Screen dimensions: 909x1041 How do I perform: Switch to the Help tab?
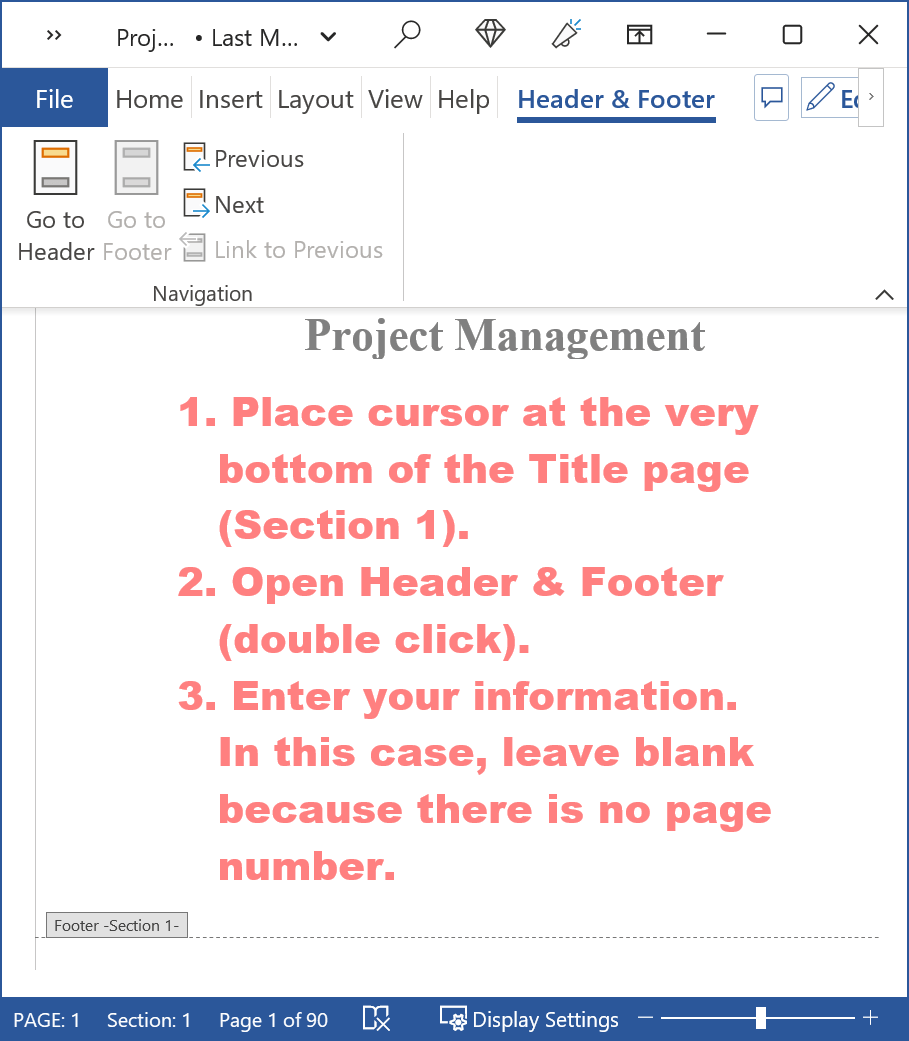click(463, 100)
